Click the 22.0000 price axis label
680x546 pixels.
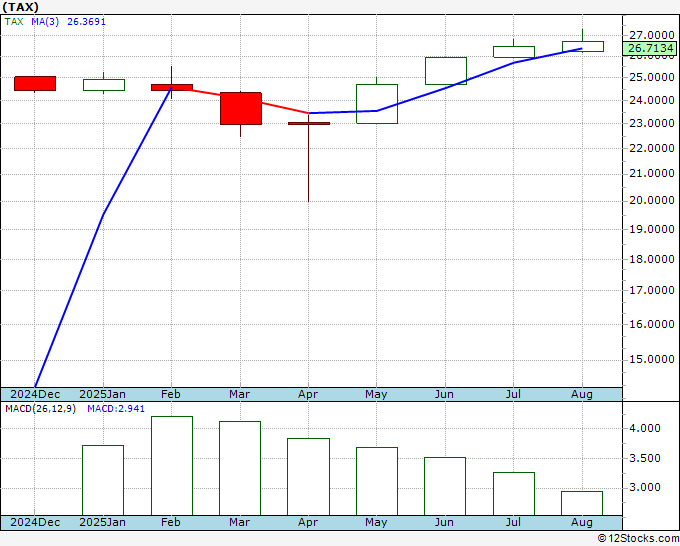651,148
